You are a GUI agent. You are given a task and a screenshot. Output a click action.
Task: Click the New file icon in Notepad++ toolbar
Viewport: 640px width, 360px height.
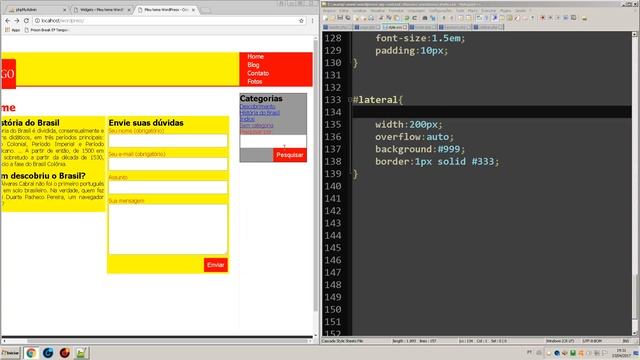[325, 18]
